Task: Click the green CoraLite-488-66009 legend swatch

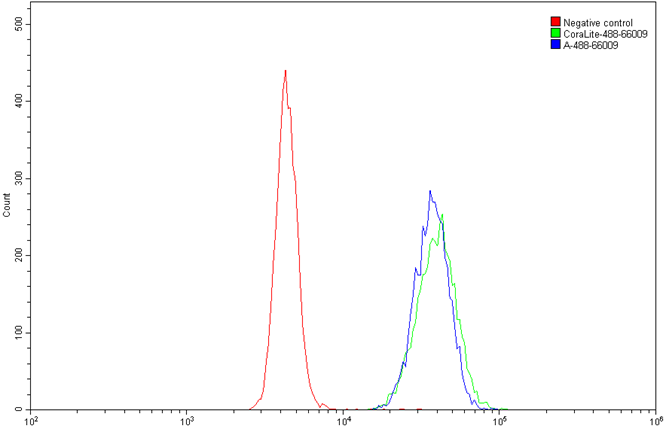Action: (x=555, y=34)
